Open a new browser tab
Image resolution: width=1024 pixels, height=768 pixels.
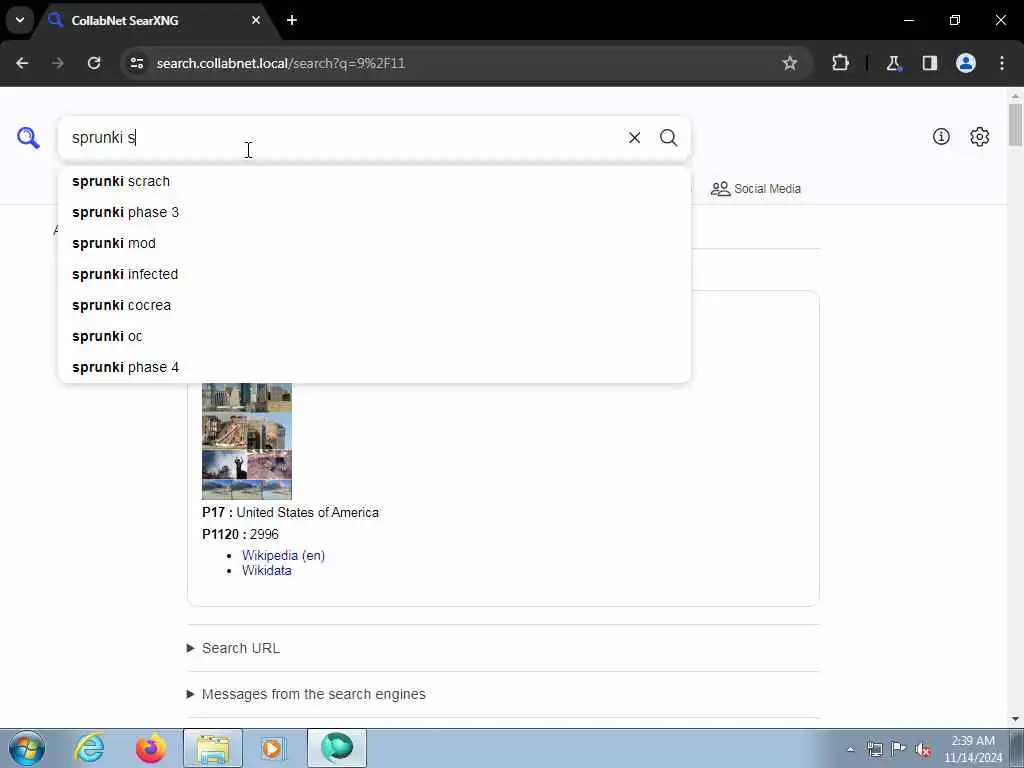click(292, 20)
